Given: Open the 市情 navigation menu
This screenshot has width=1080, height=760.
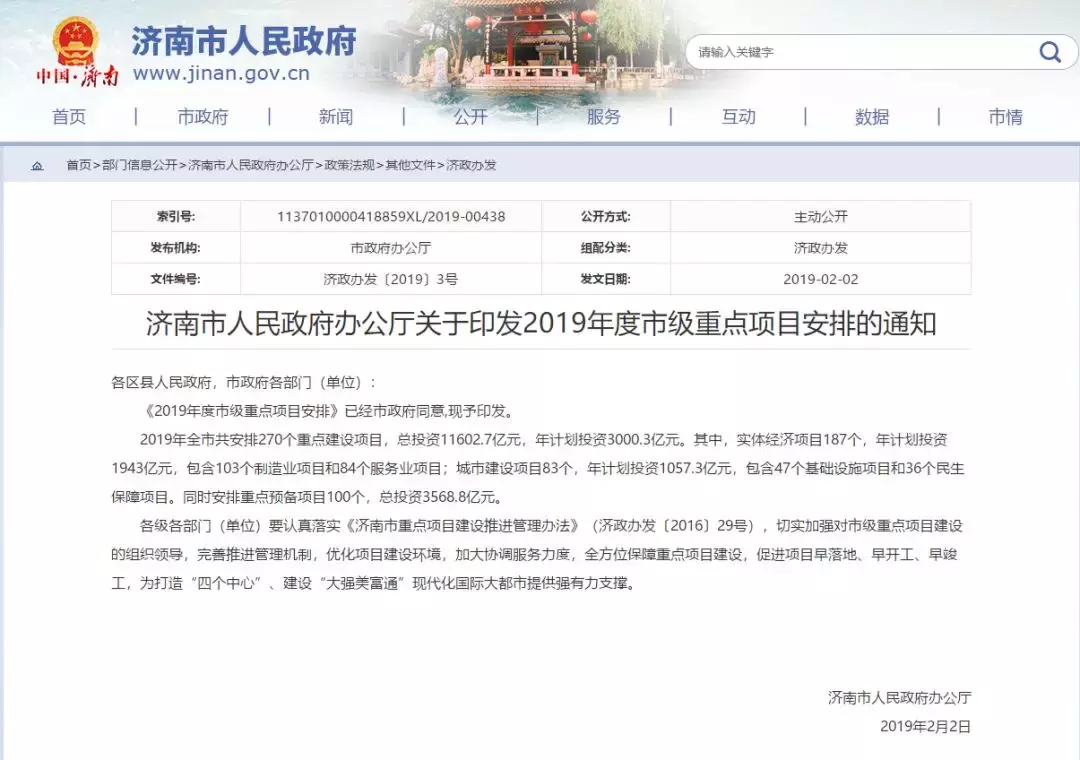Looking at the screenshot, I should 1006,117.
